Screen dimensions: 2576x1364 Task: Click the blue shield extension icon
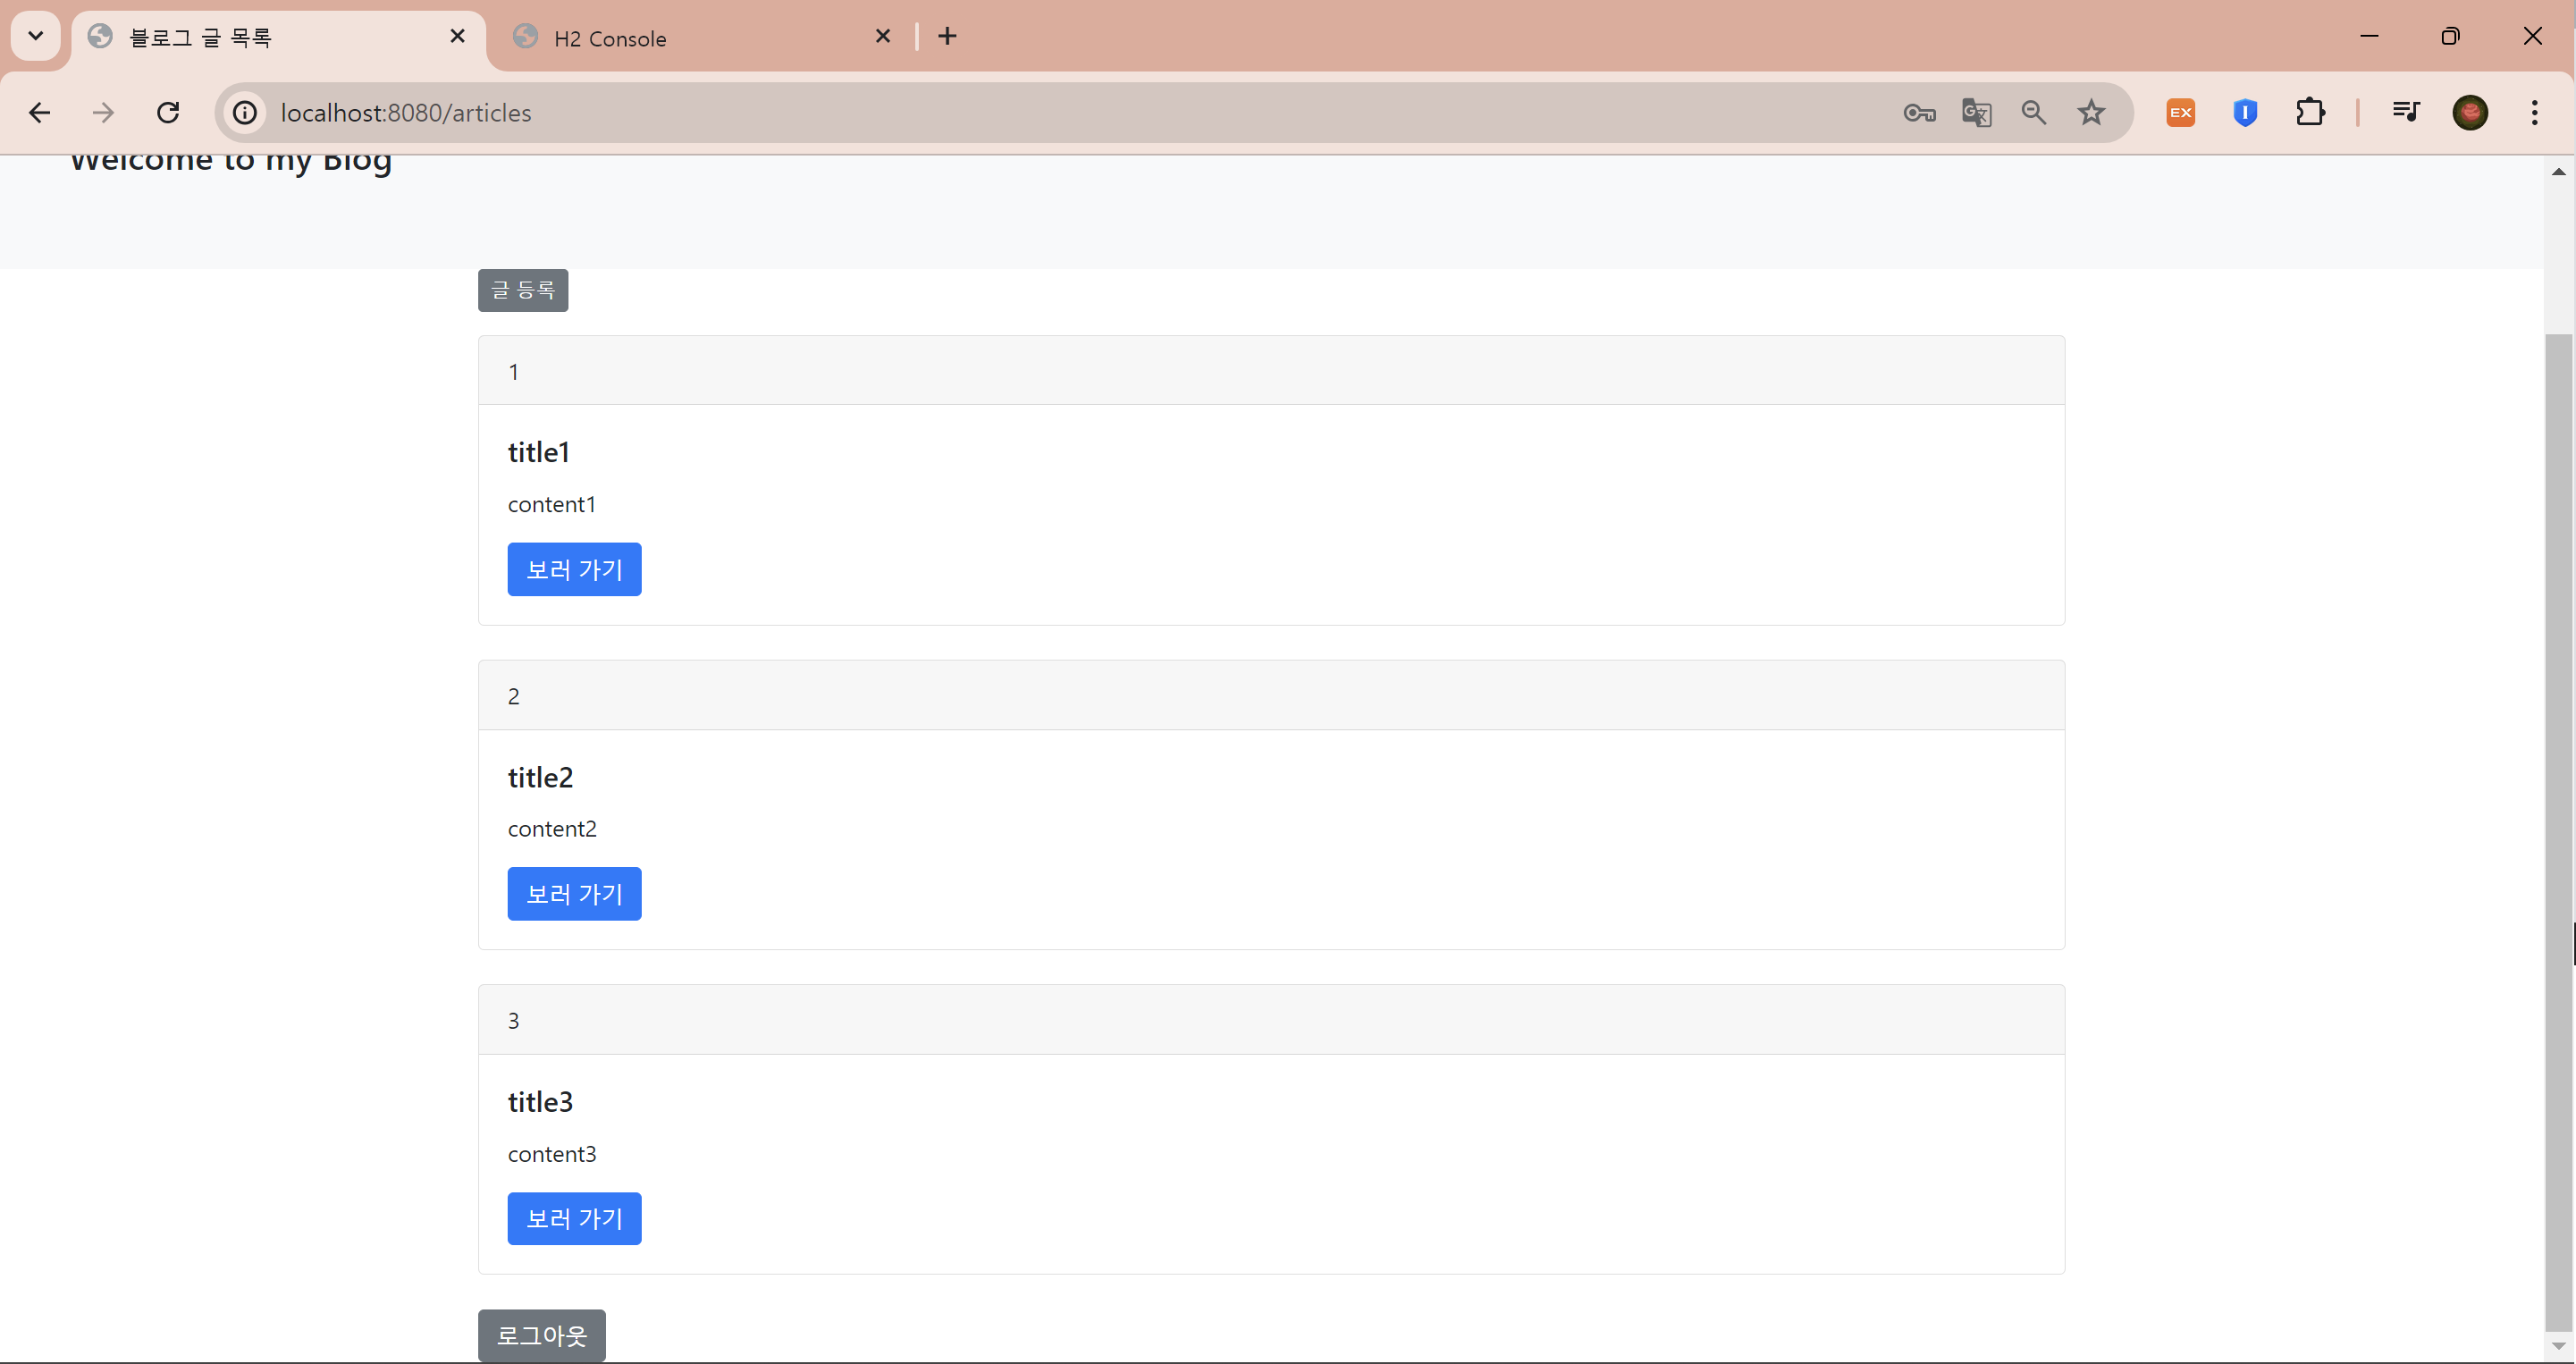click(2245, 113)
